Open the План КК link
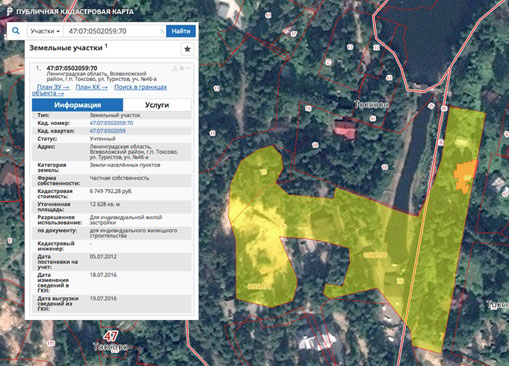The image size is (509, 366). pos(92,87)
